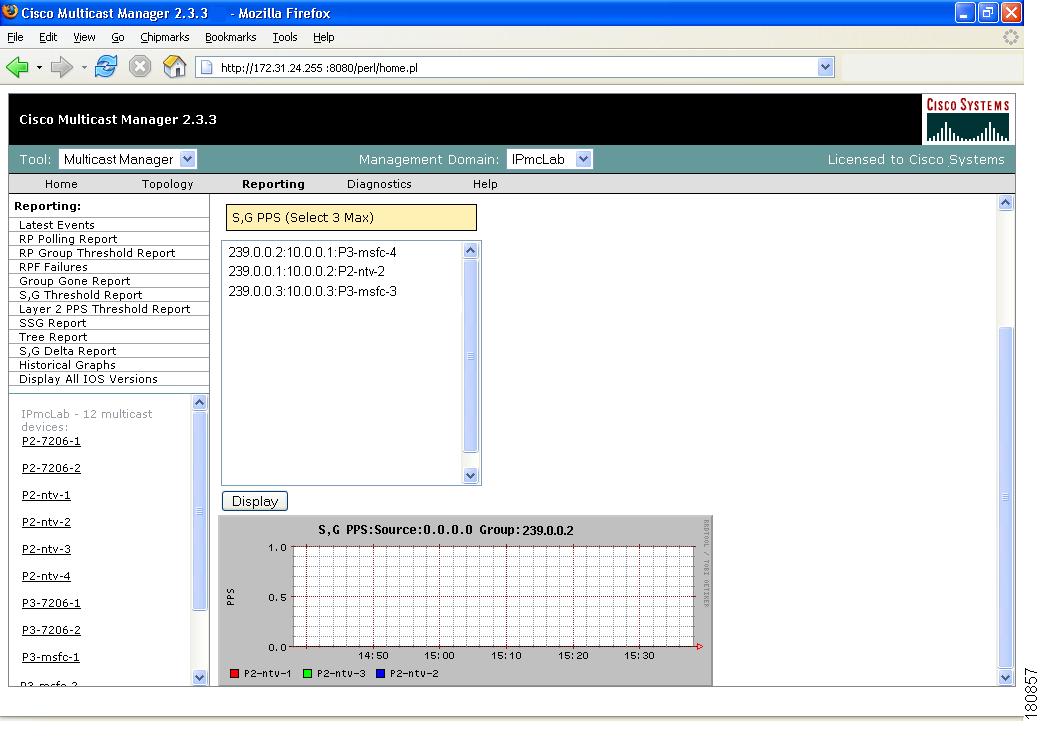Open the Tools menu

pyautogui.click(x=285, y=37)
